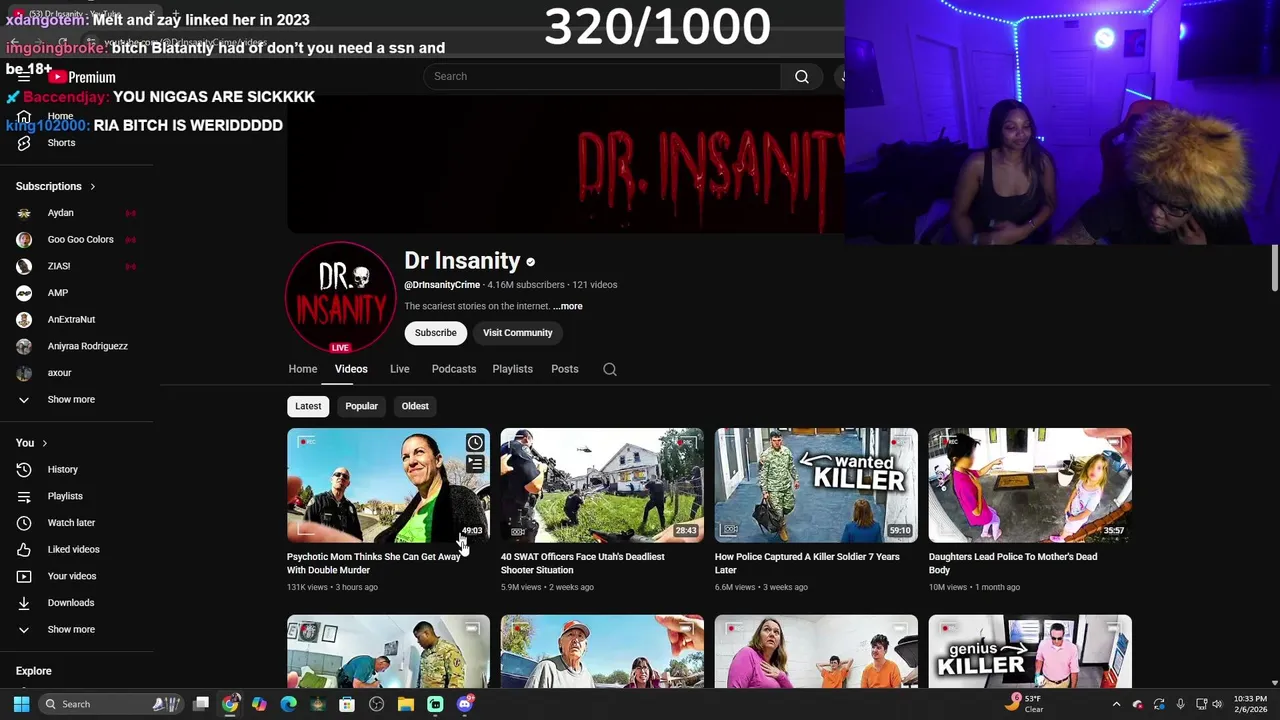Viewport: 1280px width, 720px height.
Task: Open Shorts from the sidebar
Action: [x=61, y=143]
